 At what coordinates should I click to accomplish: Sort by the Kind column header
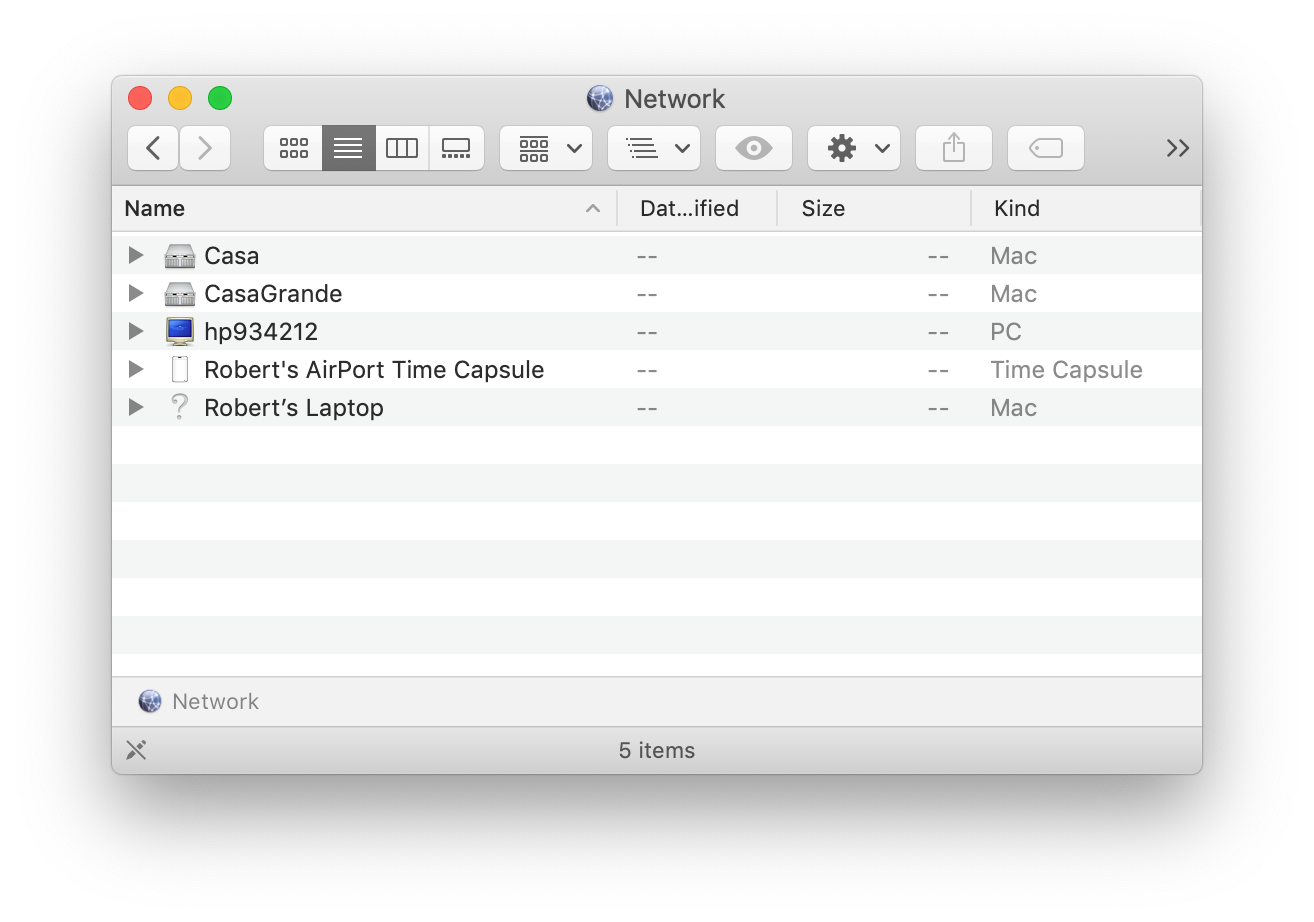(1086, 208)
